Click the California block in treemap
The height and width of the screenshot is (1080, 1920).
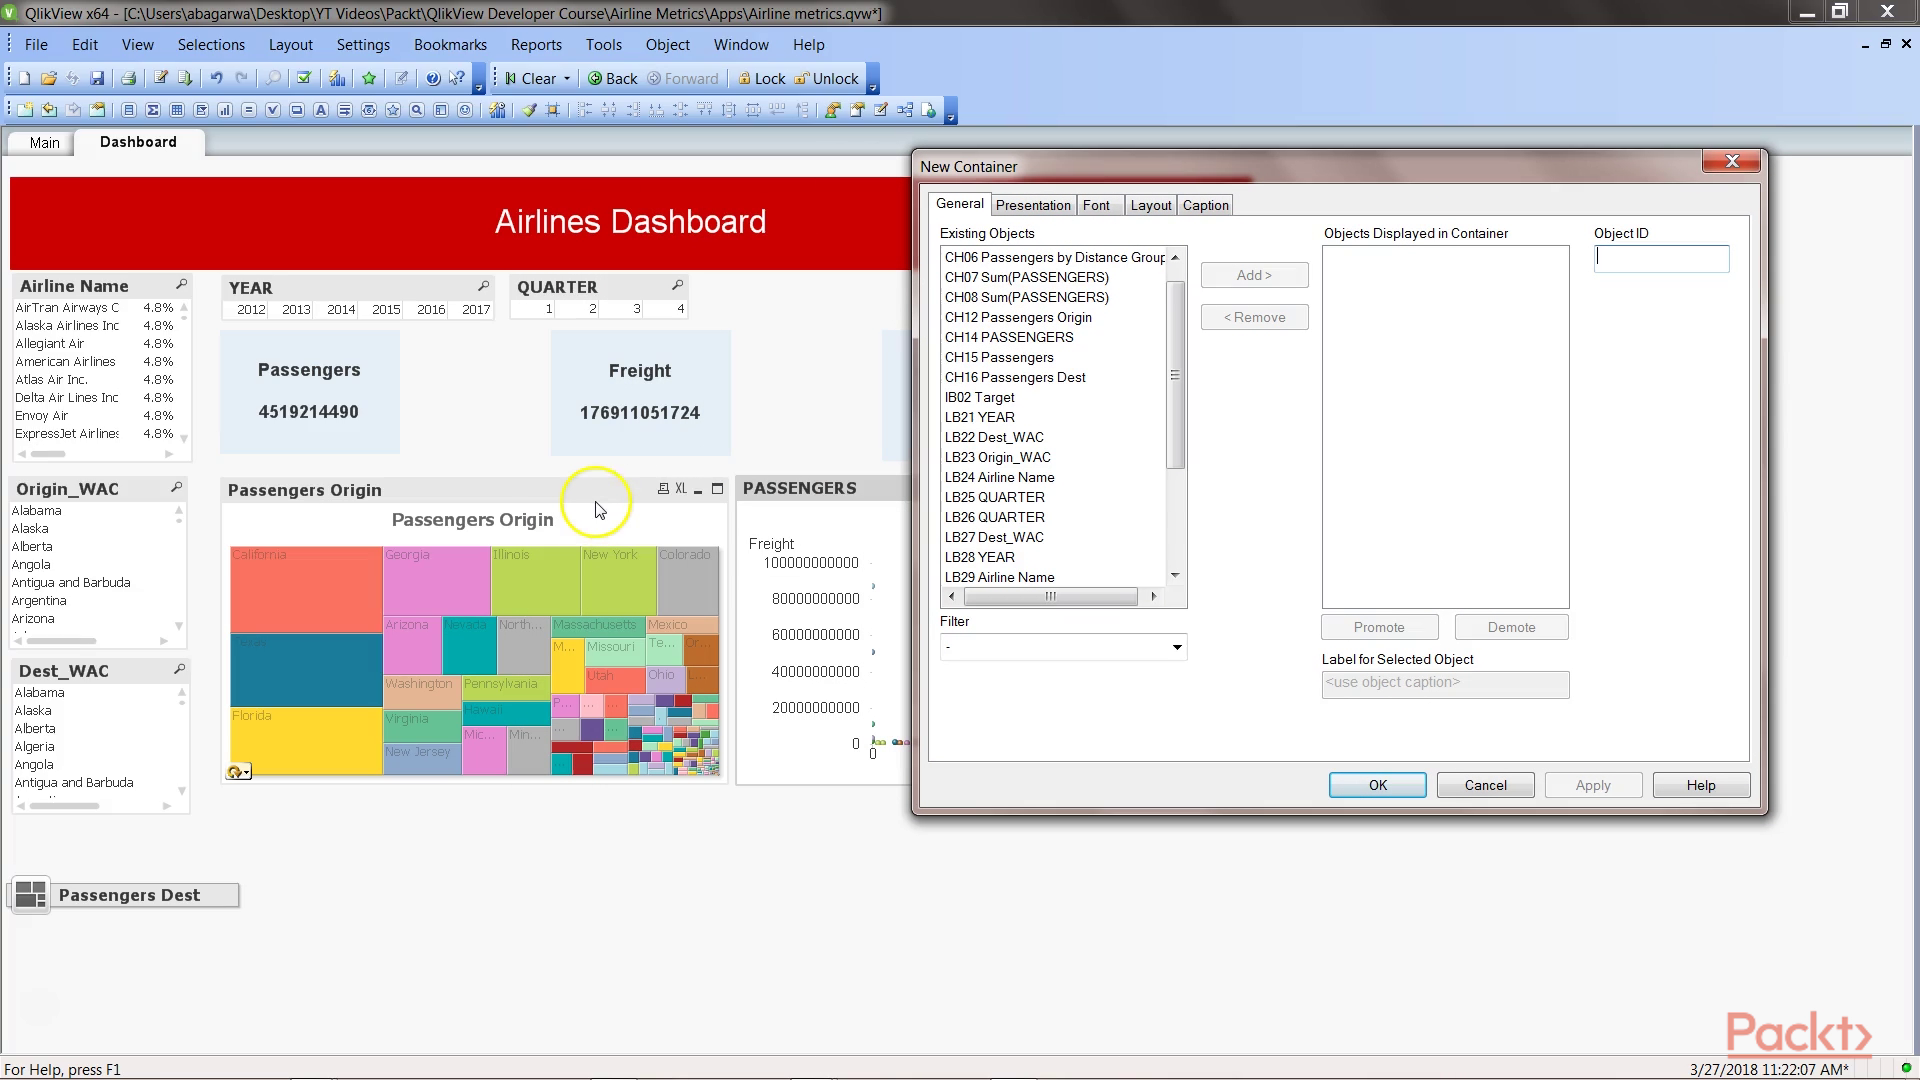click(306, 590)
